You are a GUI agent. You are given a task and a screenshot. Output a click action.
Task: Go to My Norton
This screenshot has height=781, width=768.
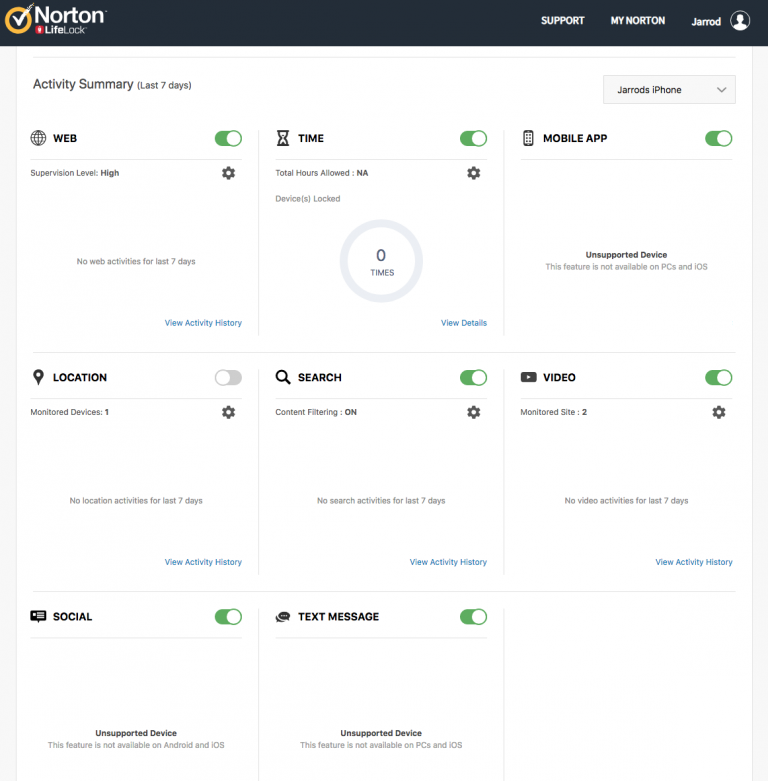pyautogui.click(x=637, y=21)
